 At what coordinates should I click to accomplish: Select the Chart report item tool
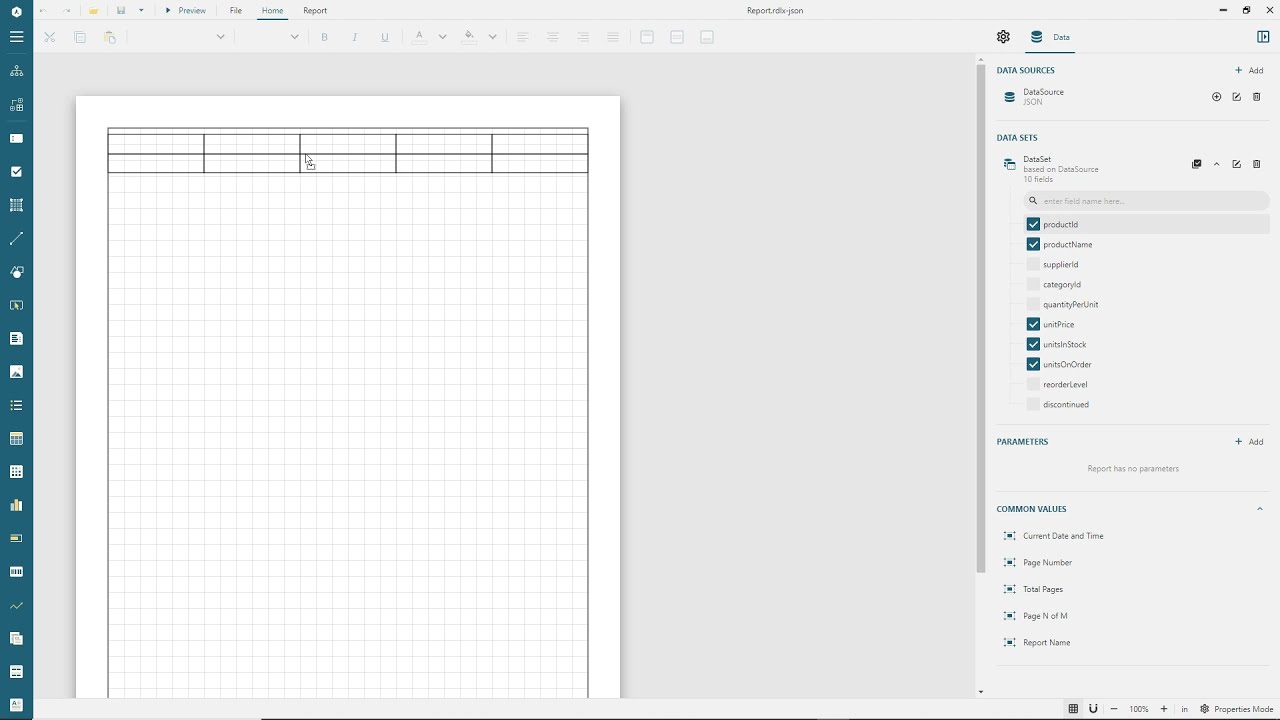(x=16, y=505)
